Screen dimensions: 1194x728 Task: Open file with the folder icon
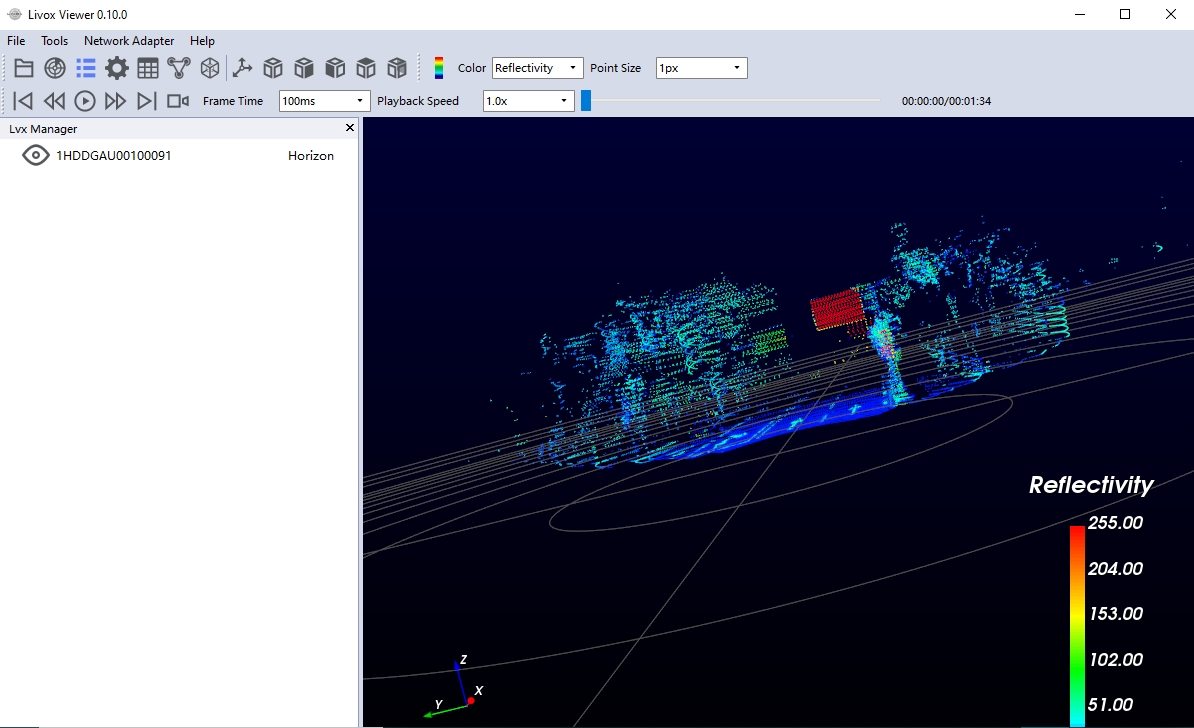coord(24,68)
